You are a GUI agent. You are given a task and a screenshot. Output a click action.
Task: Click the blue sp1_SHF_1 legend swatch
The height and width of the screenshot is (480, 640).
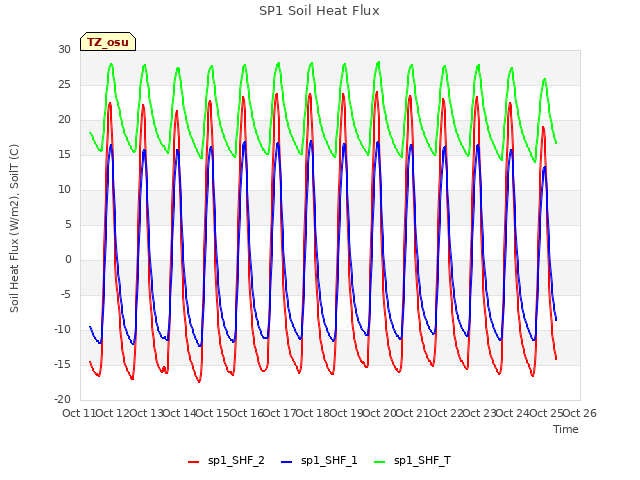tap(287, 462)
